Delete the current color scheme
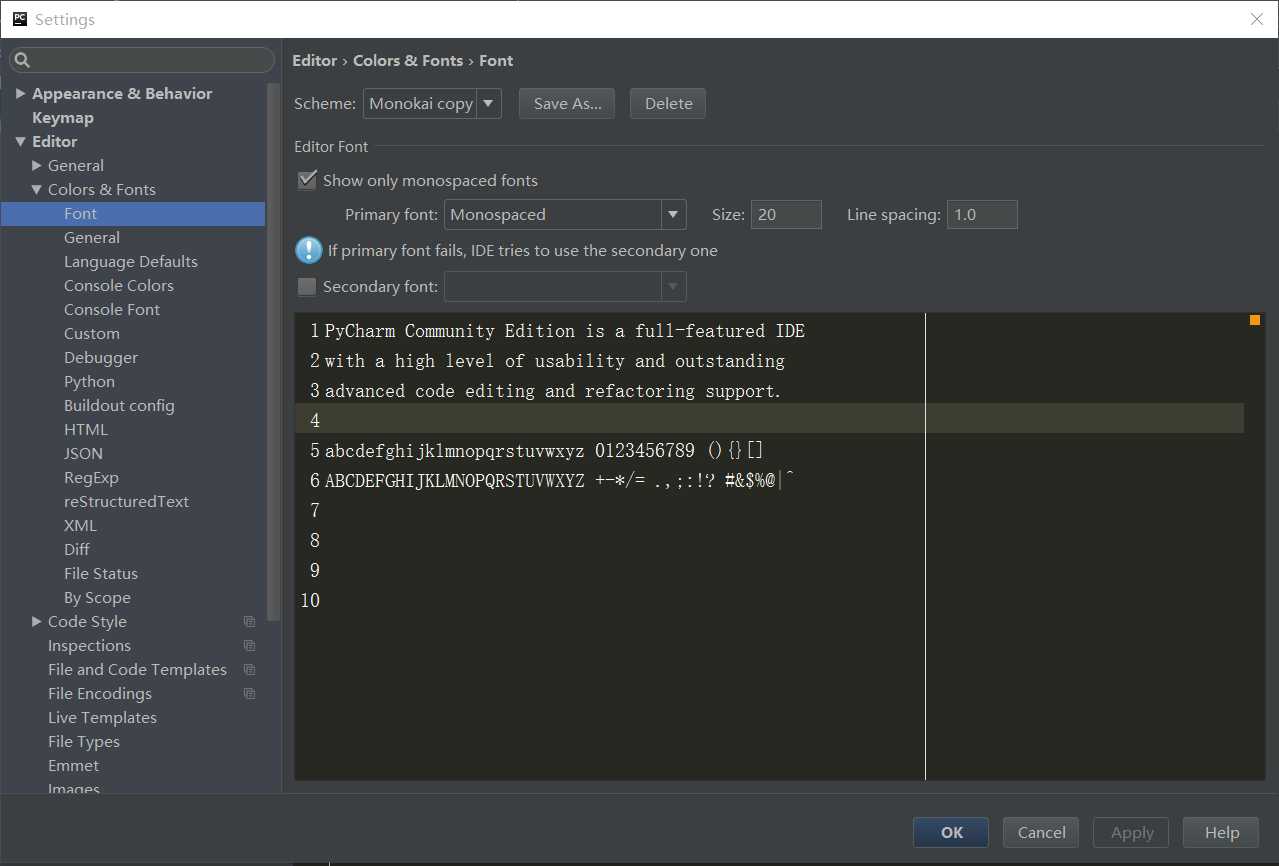Image resolution: width=1279 pixels, height=866 pixels. [668, 104]
